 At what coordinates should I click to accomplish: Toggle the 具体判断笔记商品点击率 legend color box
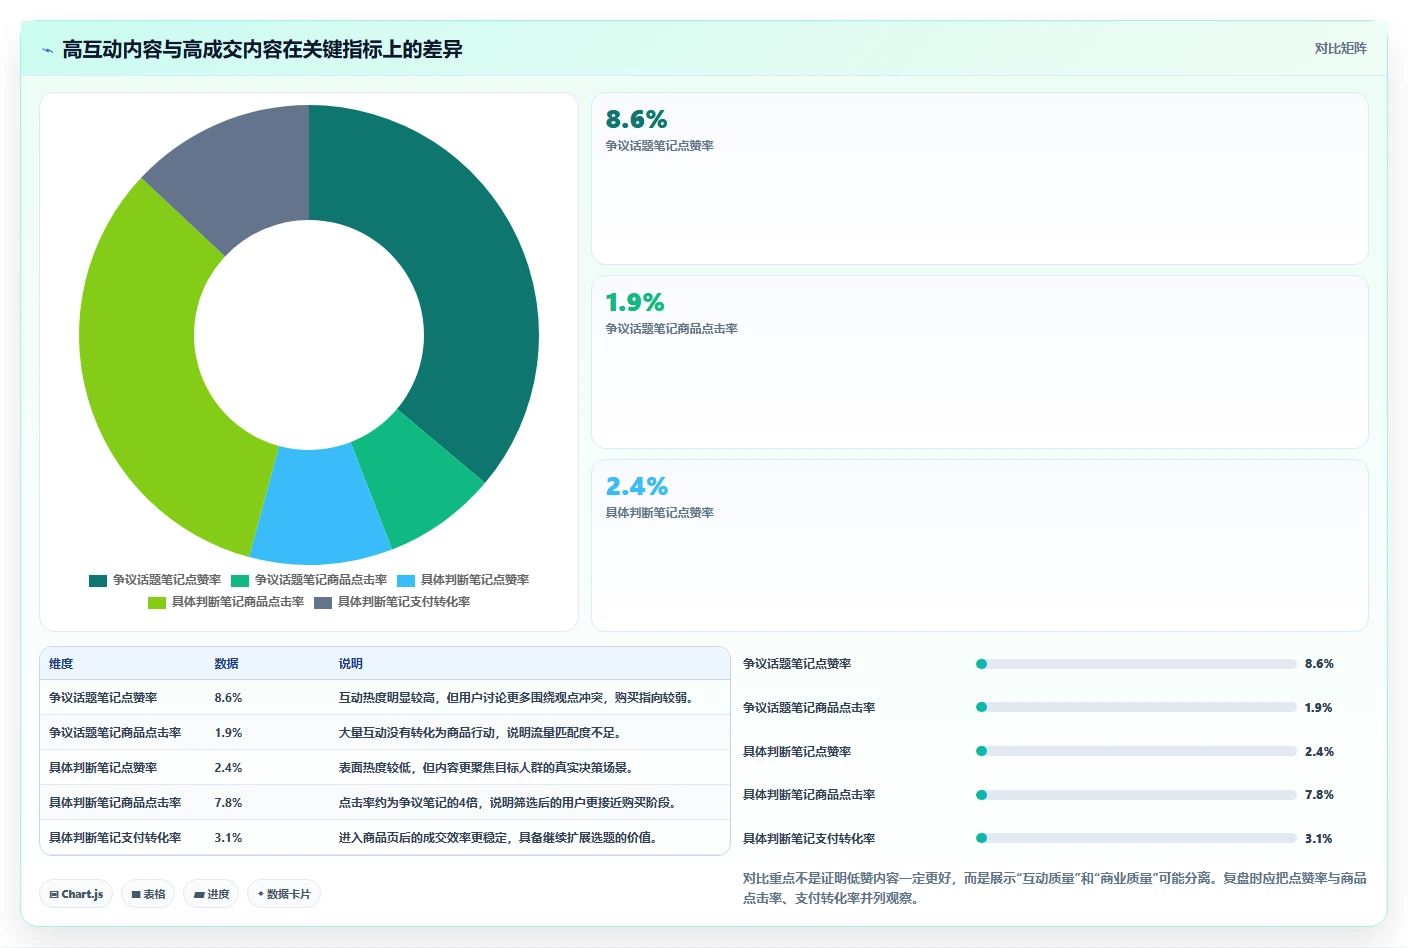[x=157, y=602]
